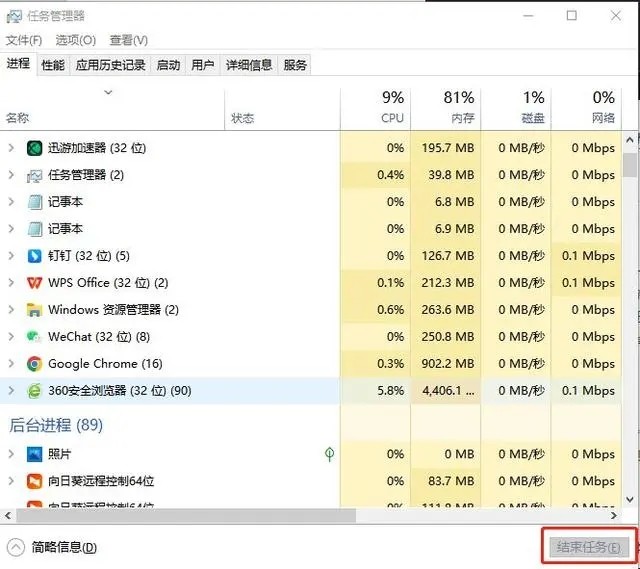
Task: Click the 360安全浏览器 icon
Action: click(35, 391)
